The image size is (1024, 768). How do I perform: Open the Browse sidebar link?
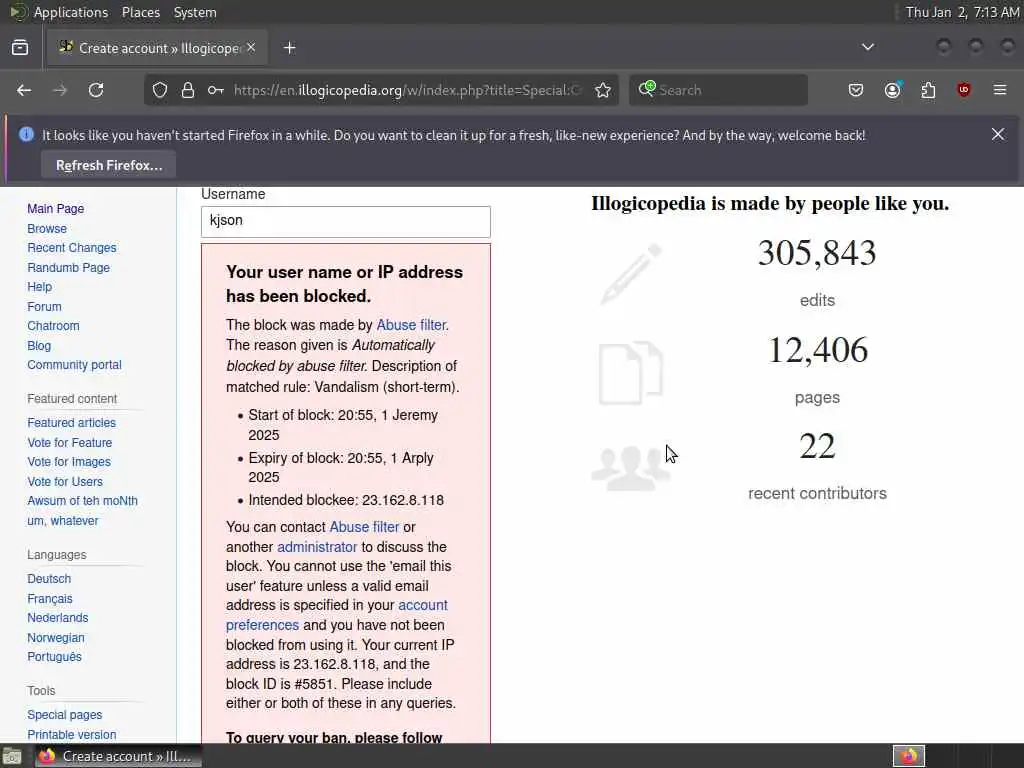(x=47, y=229)
